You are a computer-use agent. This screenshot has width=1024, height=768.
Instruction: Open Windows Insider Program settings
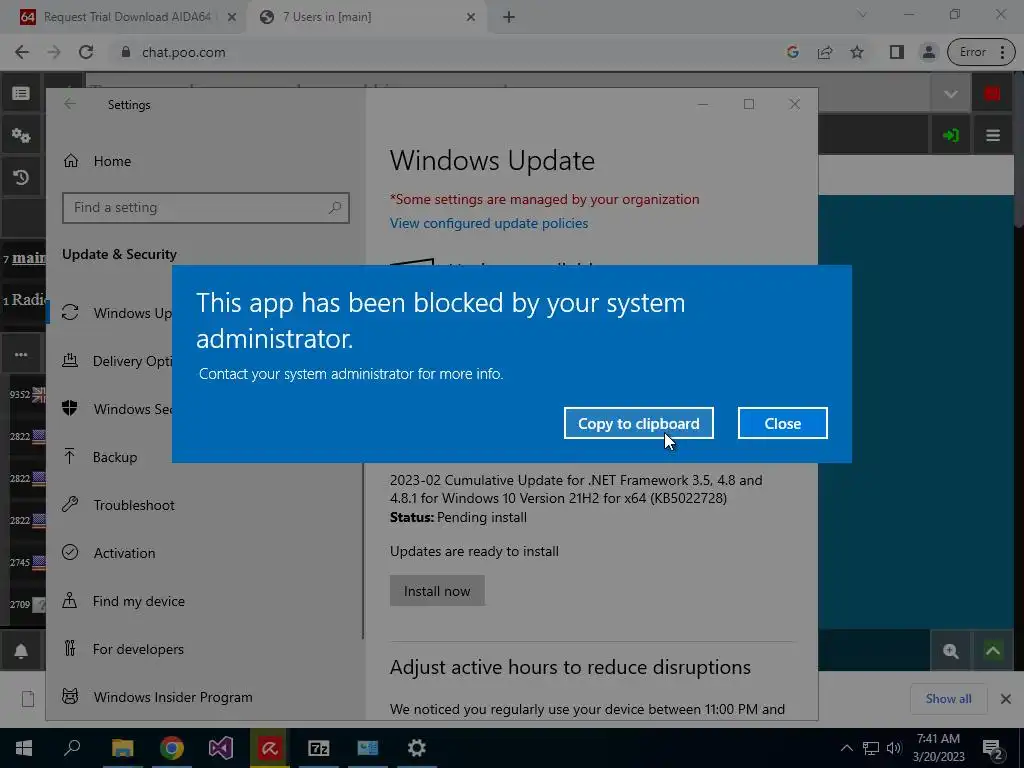click(x=172, y=697)
